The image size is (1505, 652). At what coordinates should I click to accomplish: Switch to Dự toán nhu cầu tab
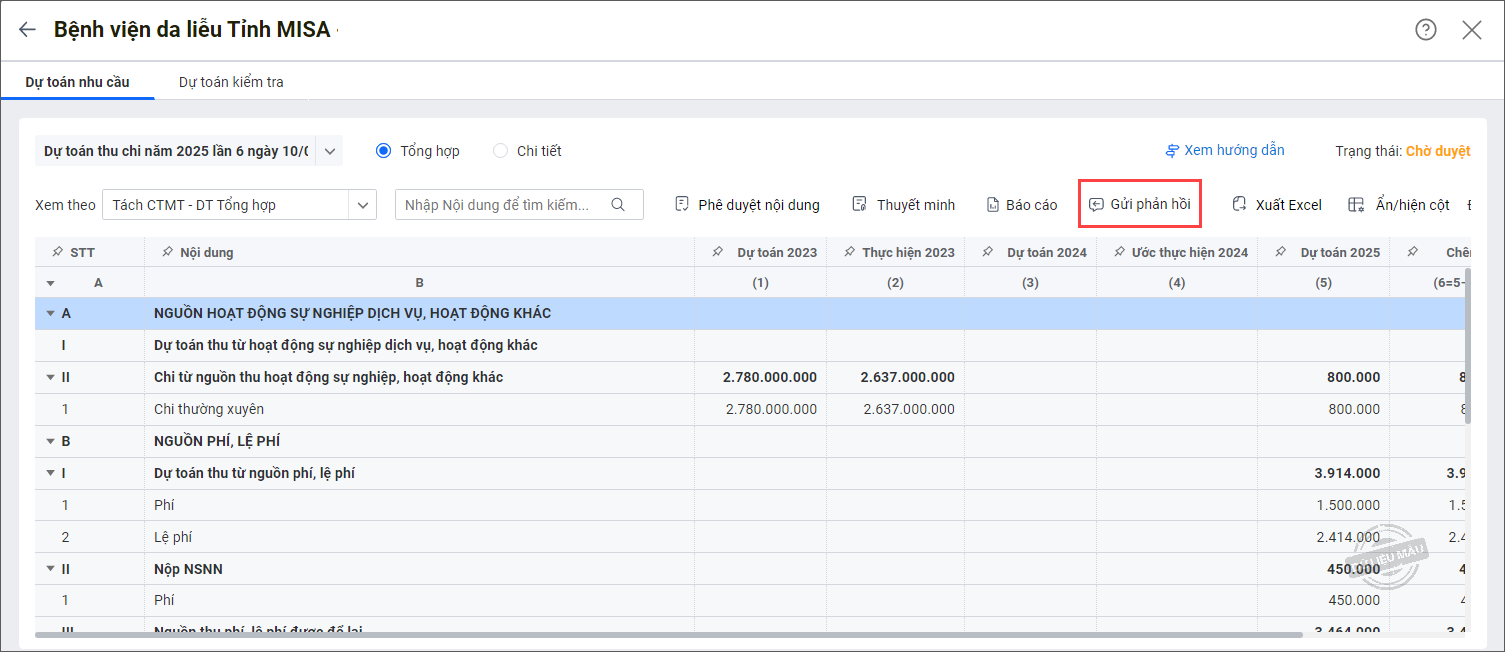click(77, 82)
